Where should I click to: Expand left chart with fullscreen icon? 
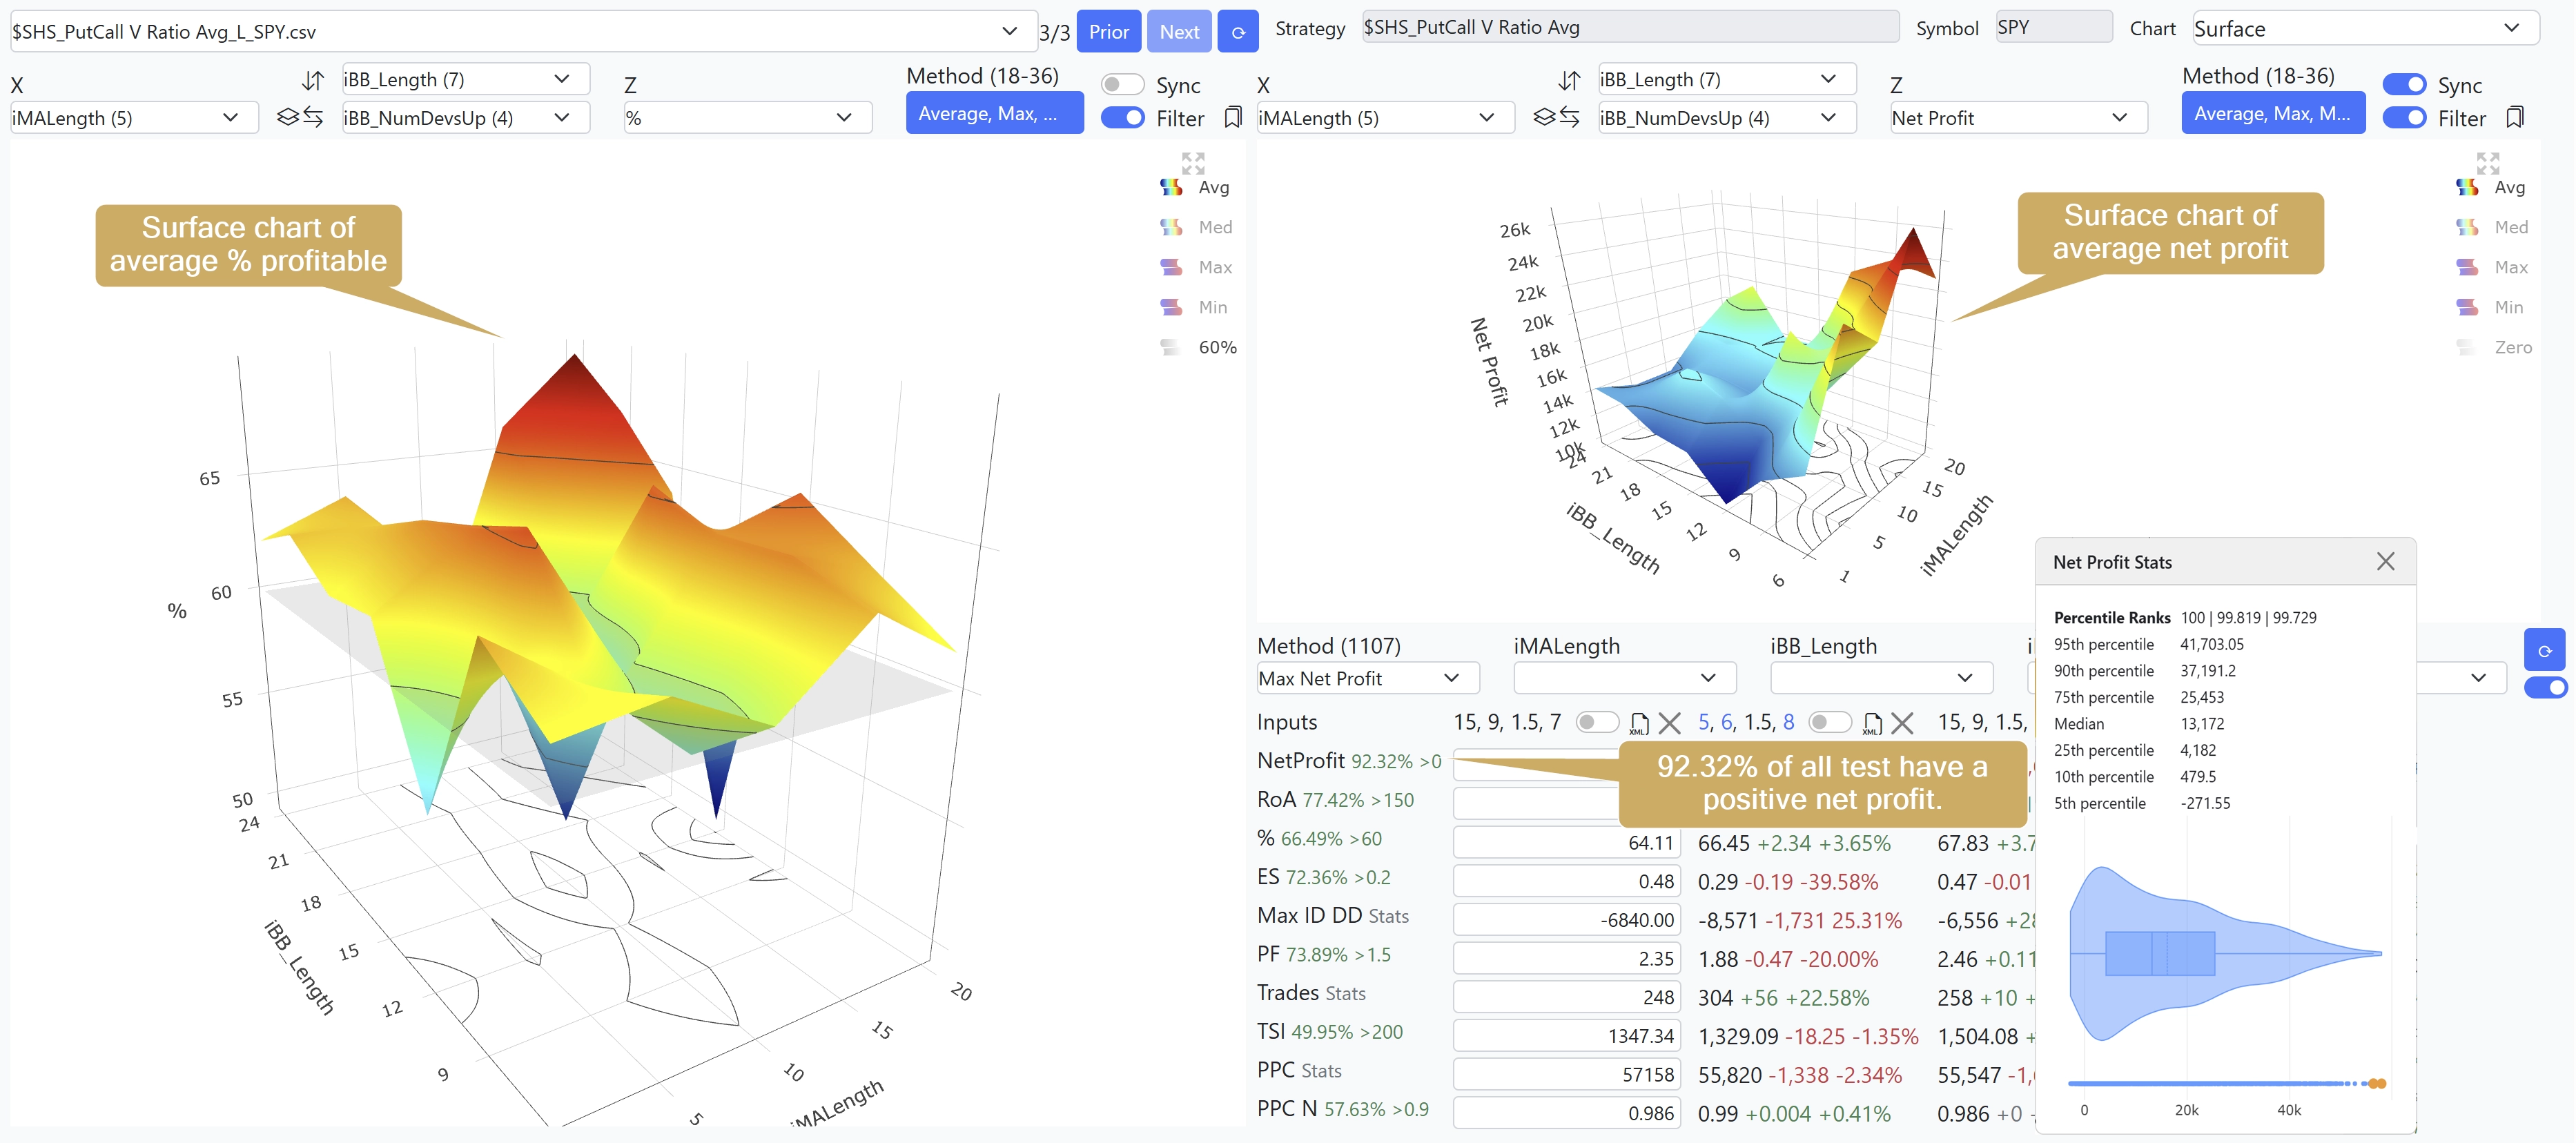click(x=1193, y=162)
